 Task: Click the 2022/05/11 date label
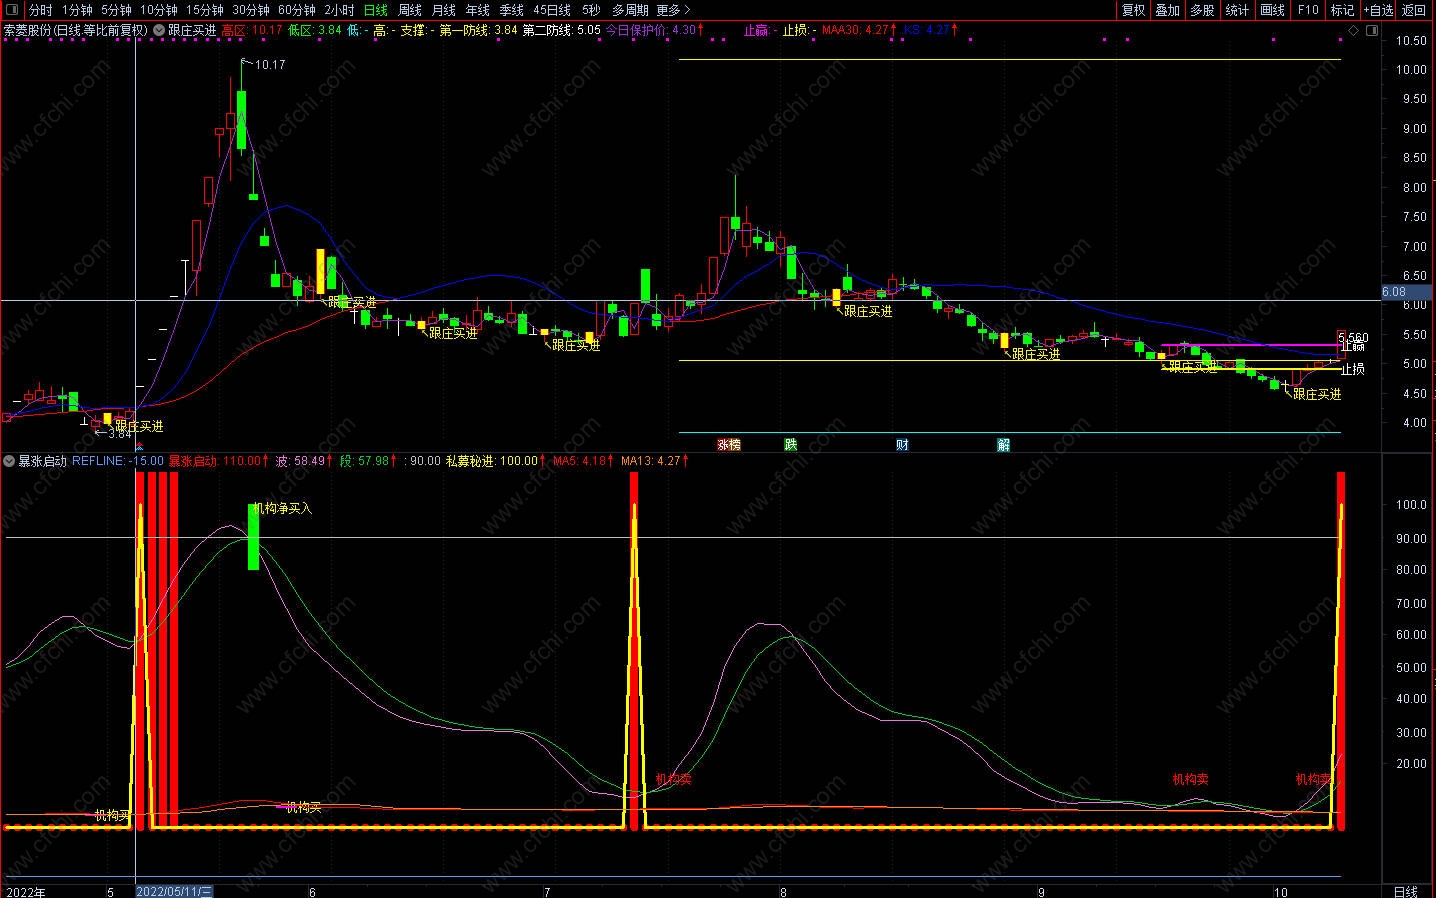click(x=174, y=891)
